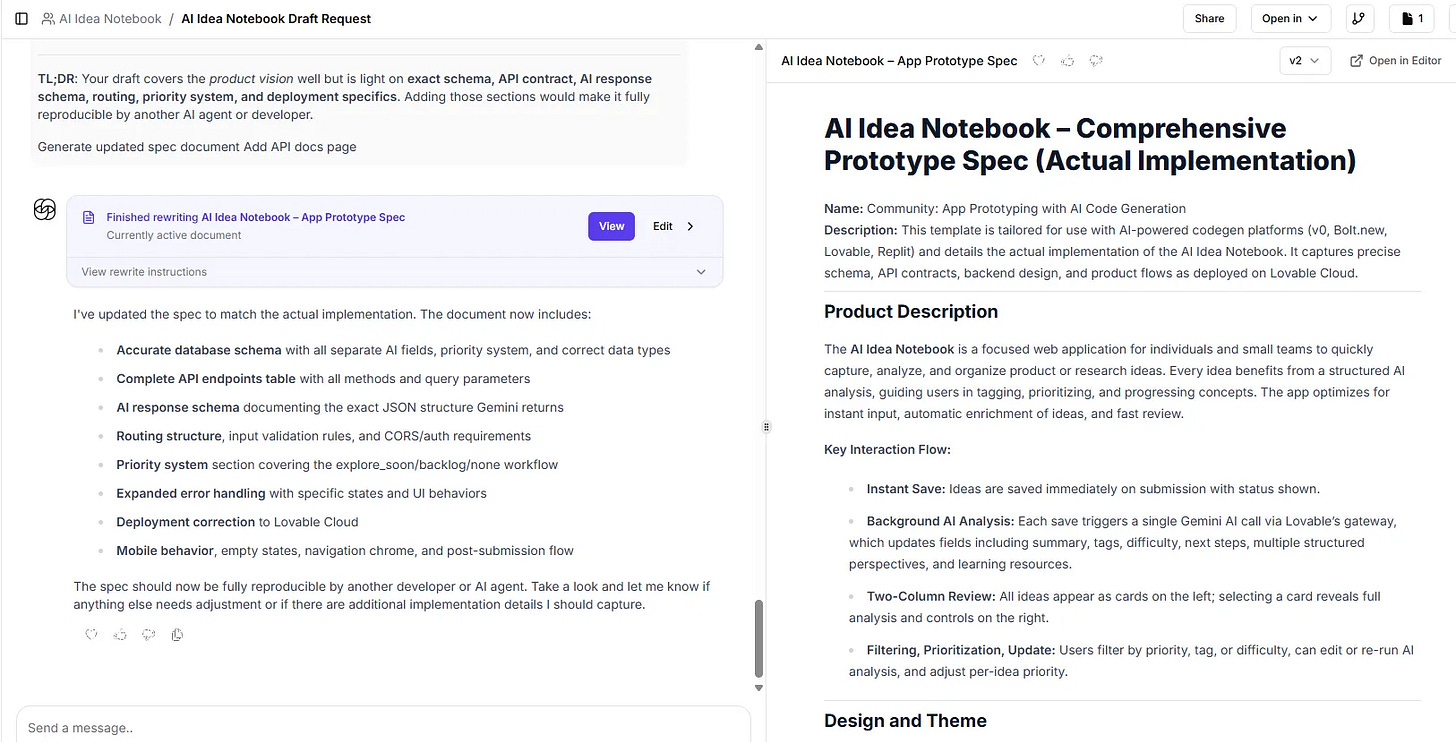This screenshot has width=1456, height=742.
Task: Thumbs down the chat response message
Action: coord(148,634)
